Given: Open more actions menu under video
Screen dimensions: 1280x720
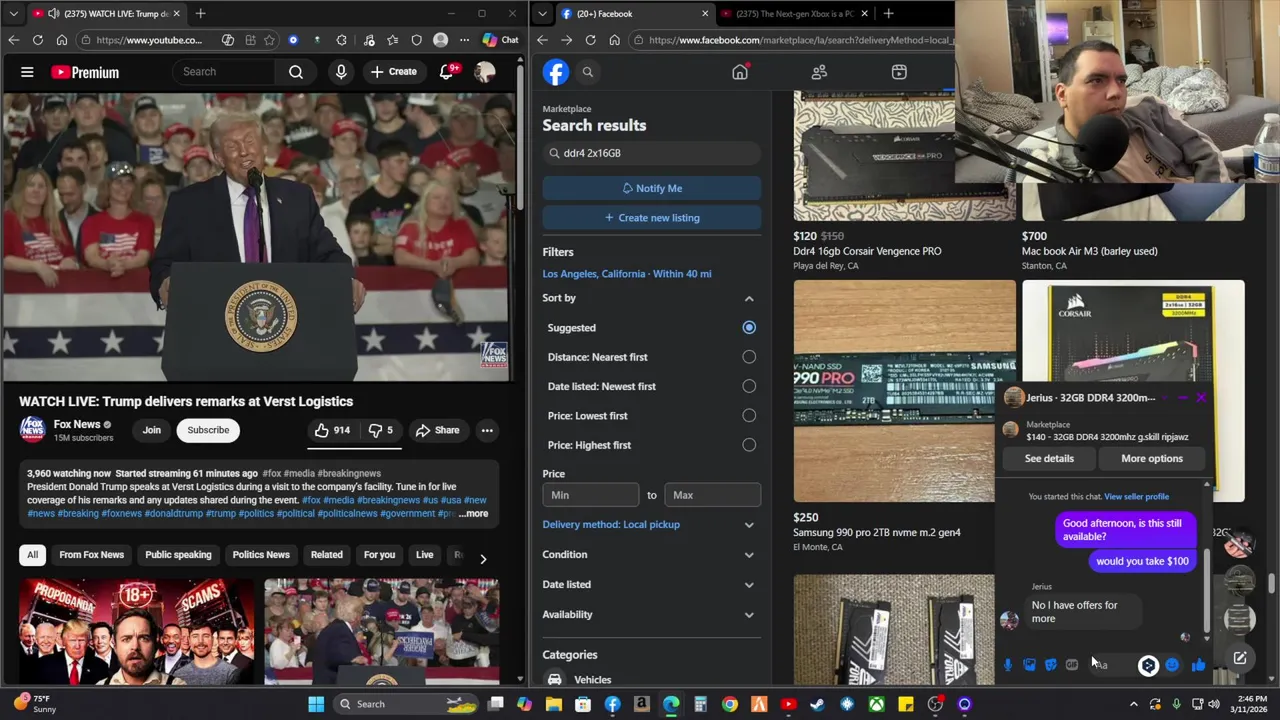Looking at the screenshot, I should [487, 430].
